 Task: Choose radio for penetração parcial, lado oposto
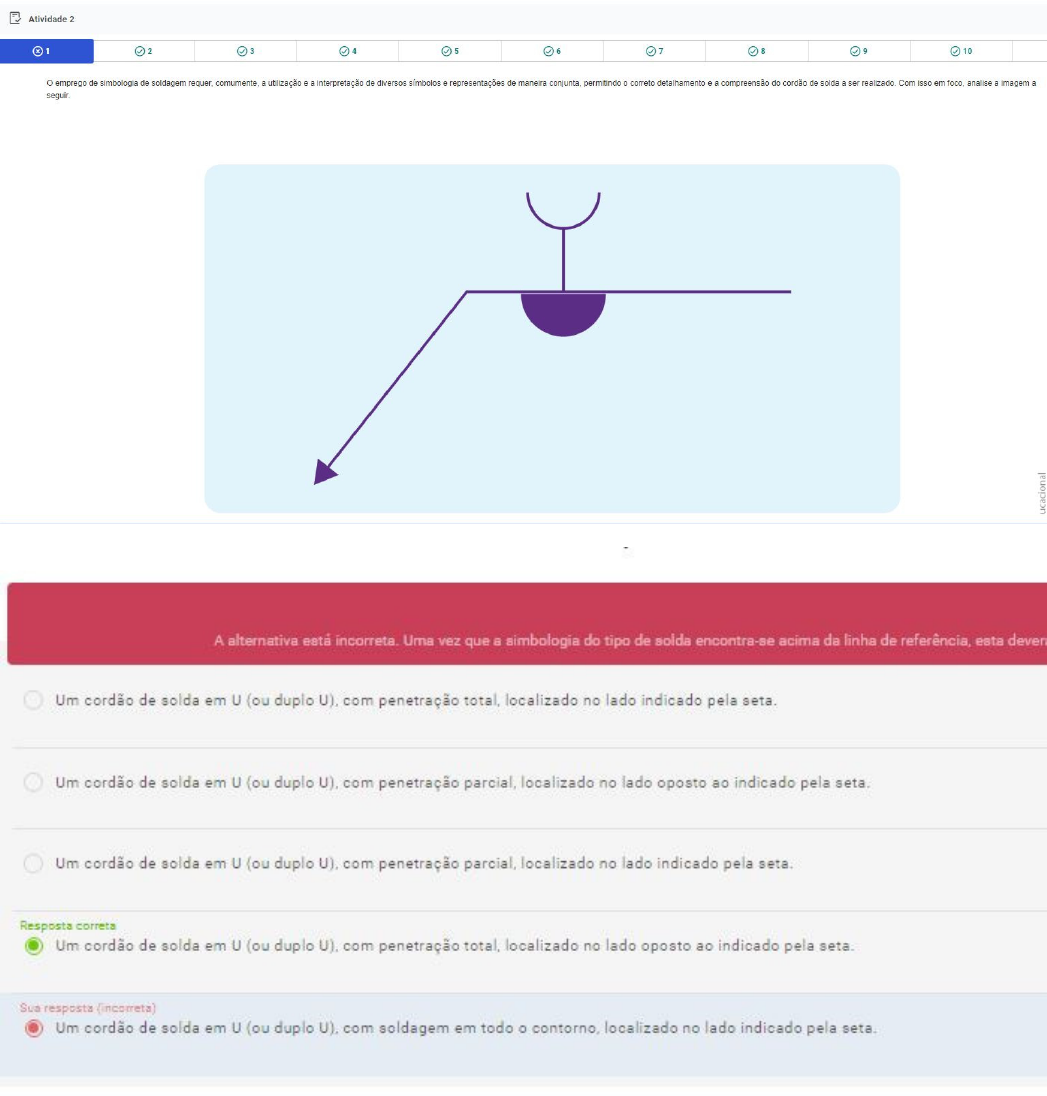point(33,783)
